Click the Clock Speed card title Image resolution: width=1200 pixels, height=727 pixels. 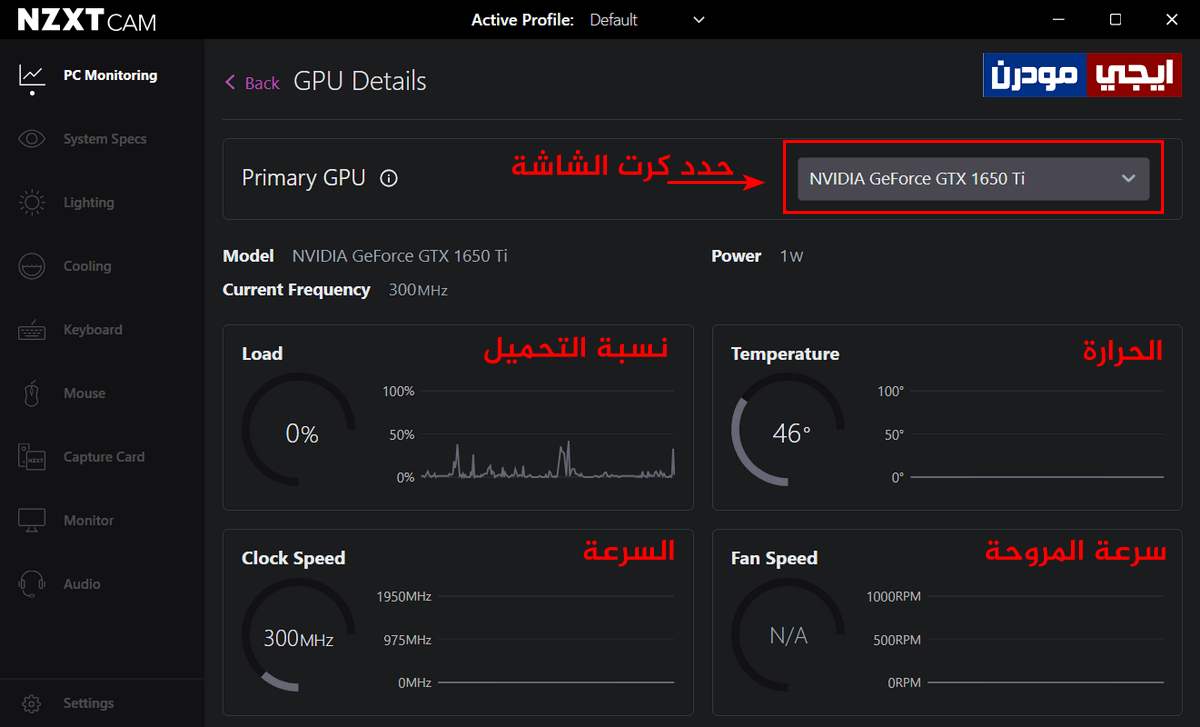(293, 558)
